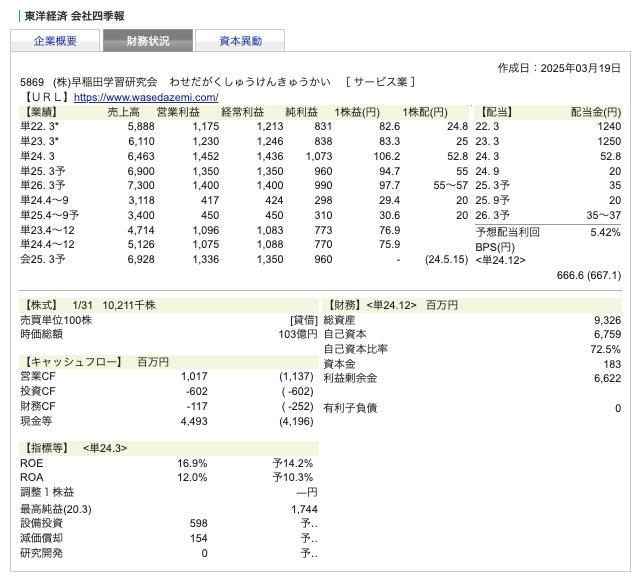The height and width of the screenshot is (579, 638).
Task: Click the creation date 2025年03月19日
Action: (580, 68)
